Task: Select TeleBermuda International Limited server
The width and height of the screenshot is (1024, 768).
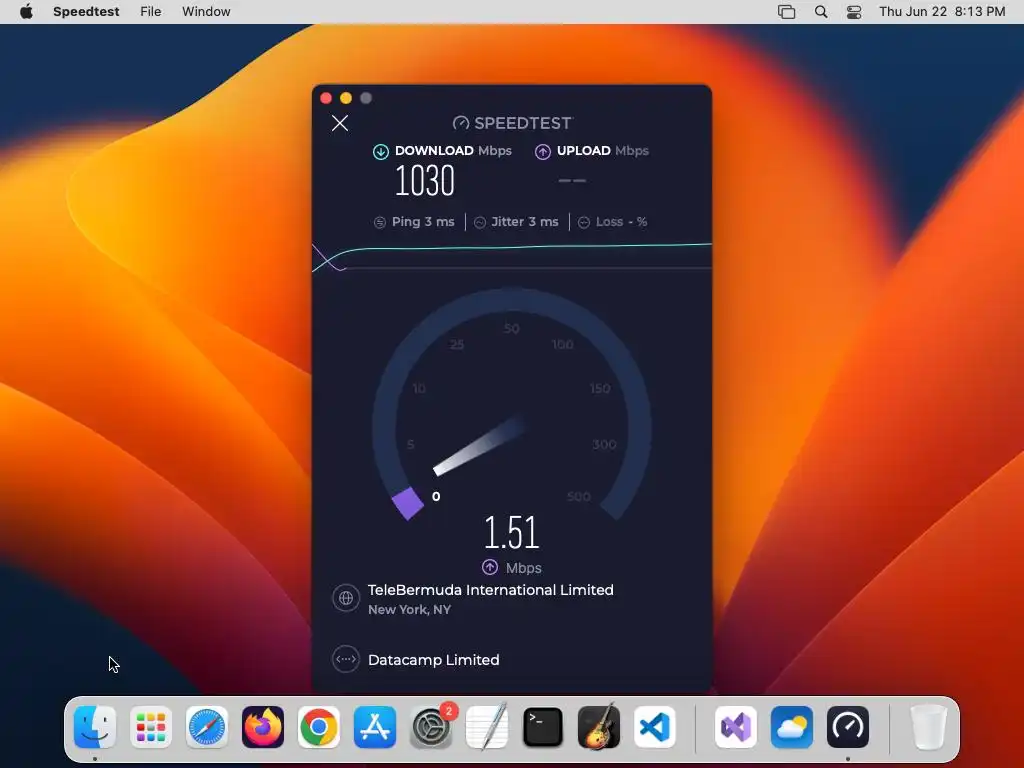Action: tap(490, 590)
